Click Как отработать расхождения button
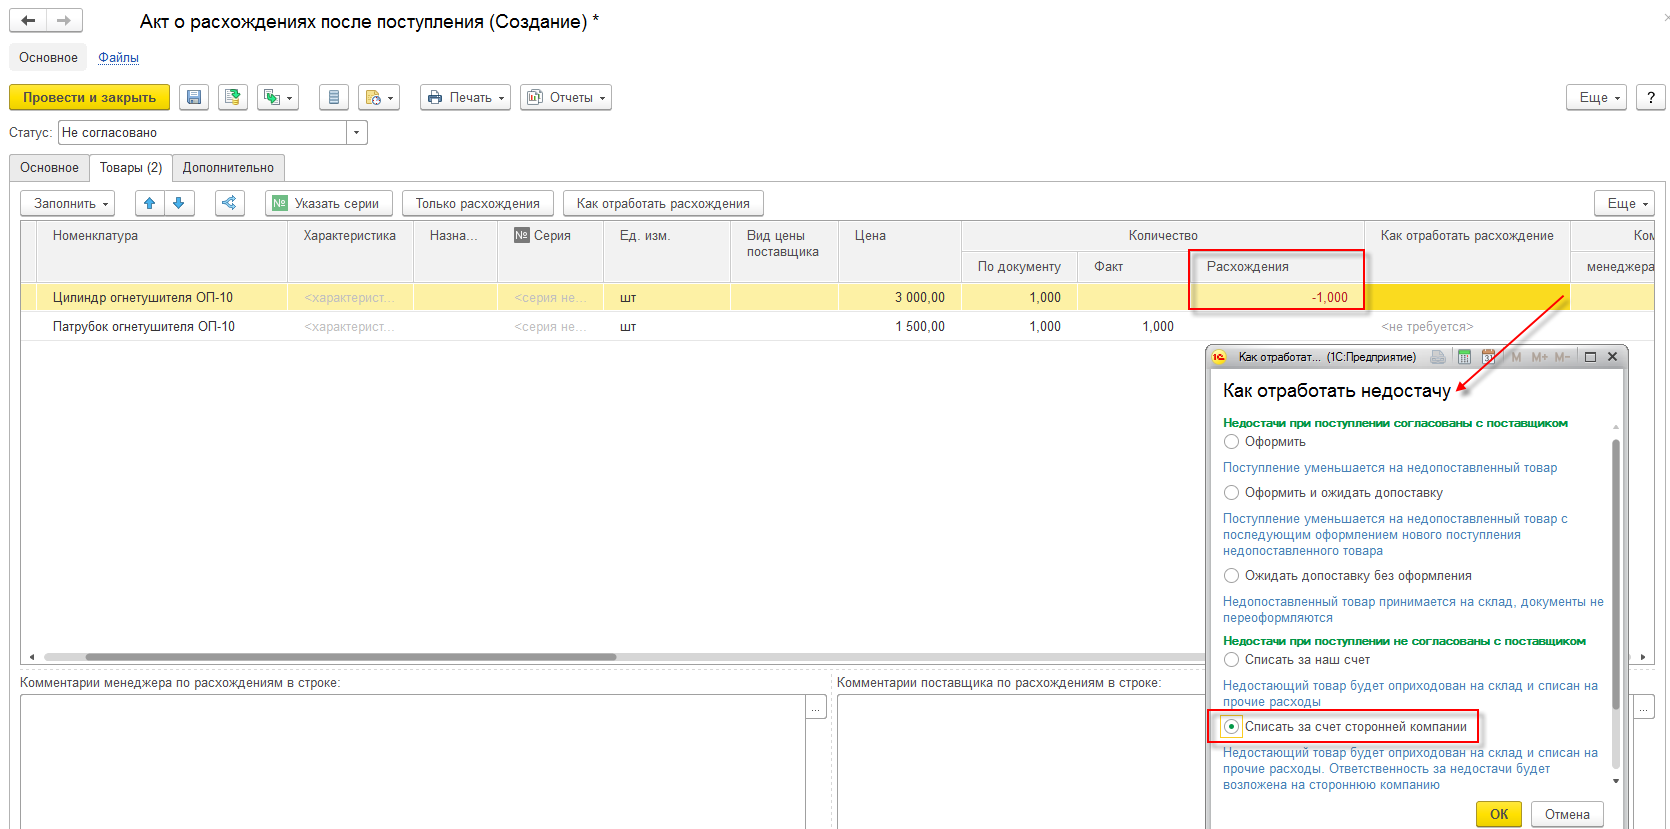The height and width of the screenshot is (829, 1670). 663,203
